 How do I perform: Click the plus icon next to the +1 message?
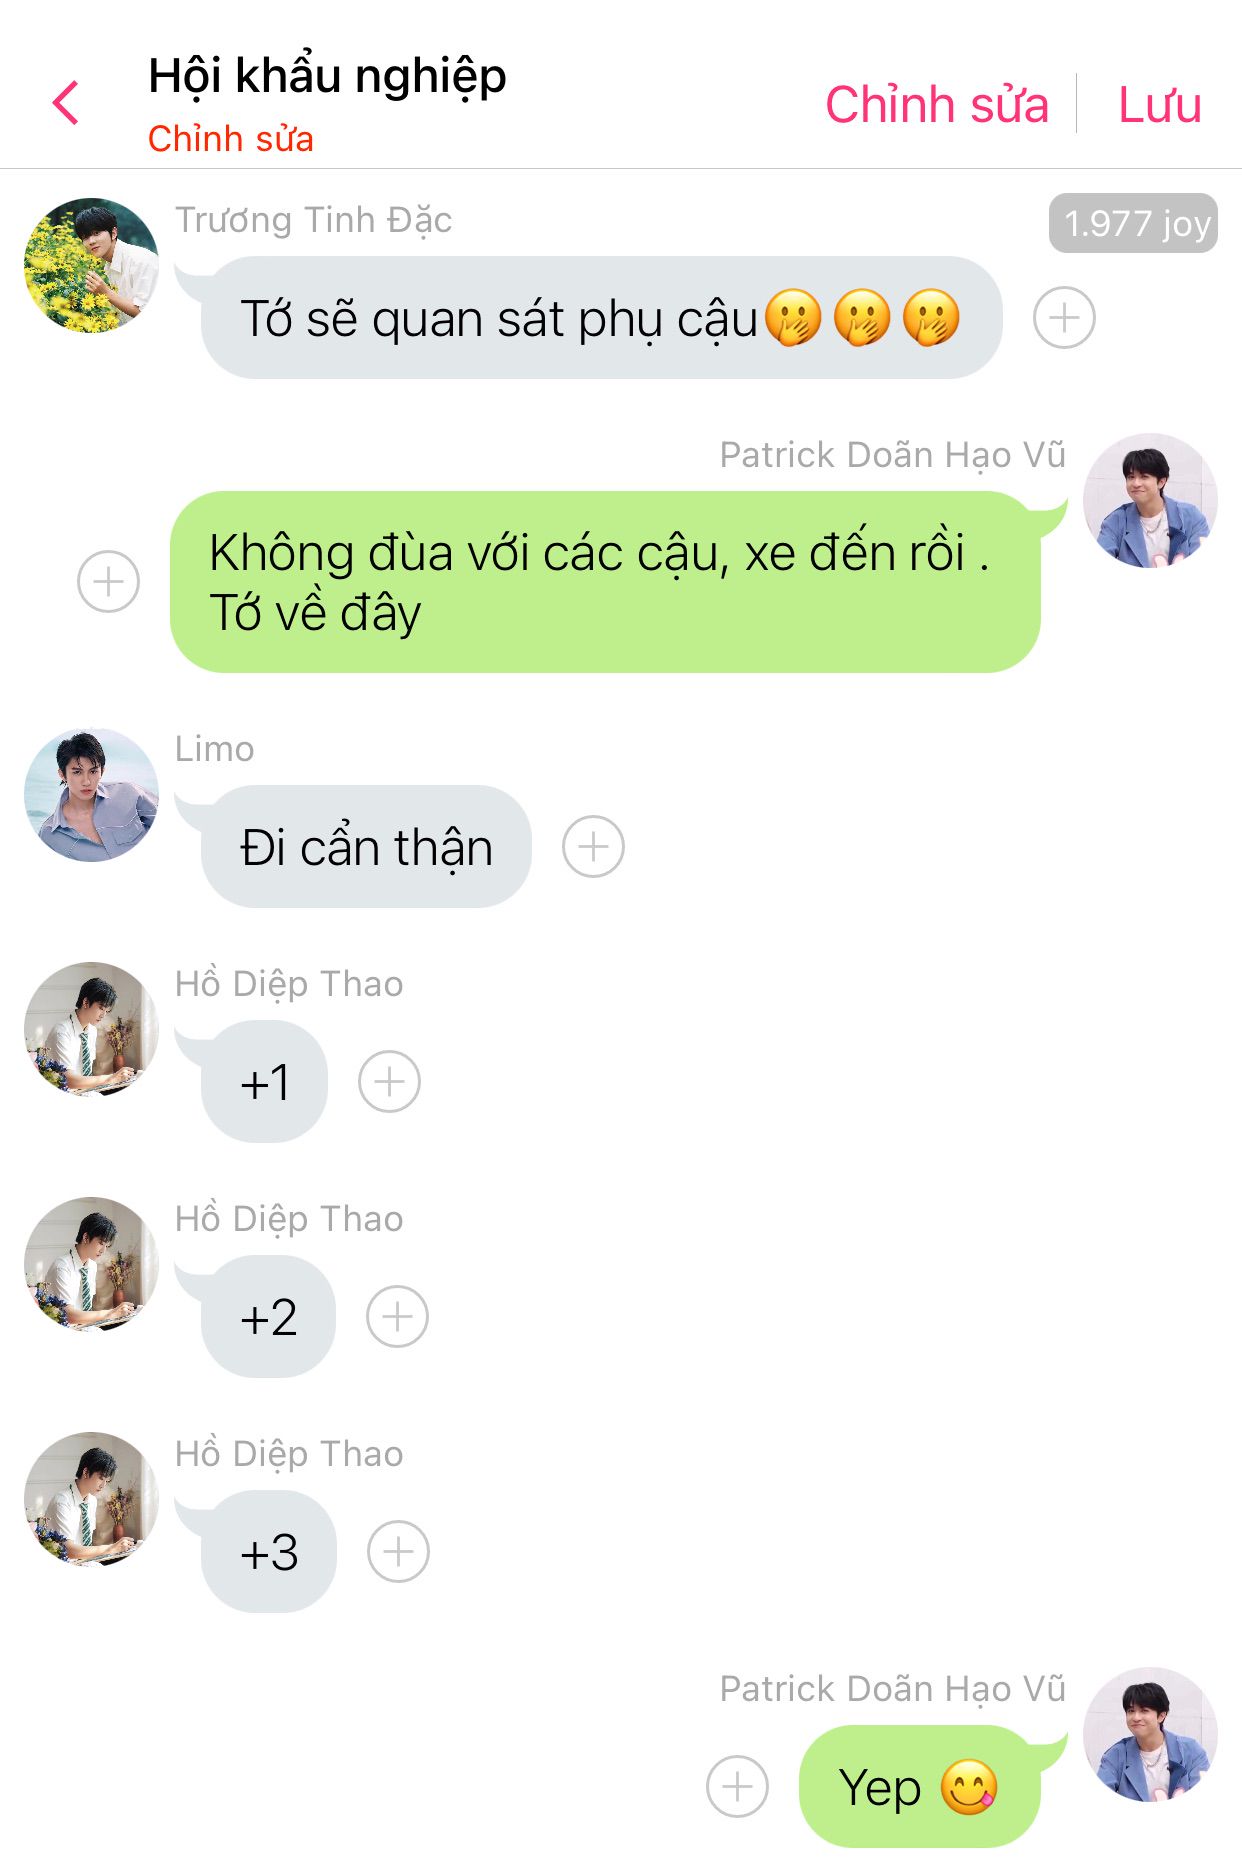tap(389, 1082)
